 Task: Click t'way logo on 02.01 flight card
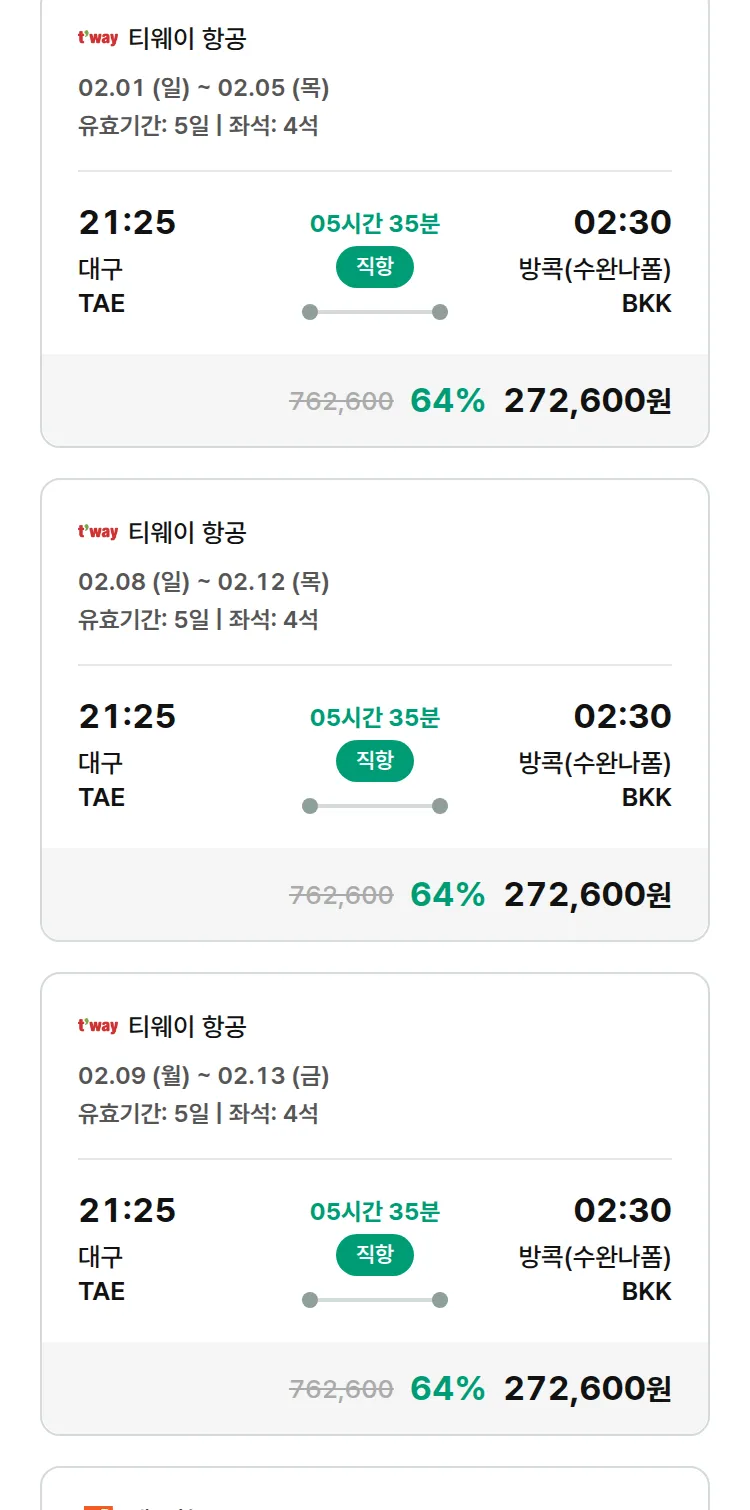click(x=98, y=39)
